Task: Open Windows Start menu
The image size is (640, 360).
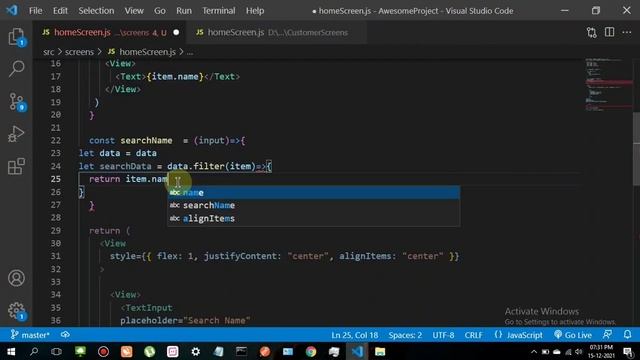Action: 11,351
